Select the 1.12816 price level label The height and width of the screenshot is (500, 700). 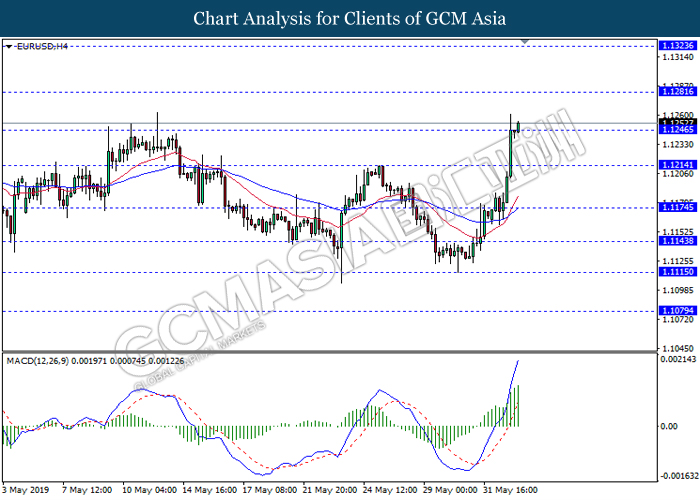pyautogui.click(x=678, y=92)
